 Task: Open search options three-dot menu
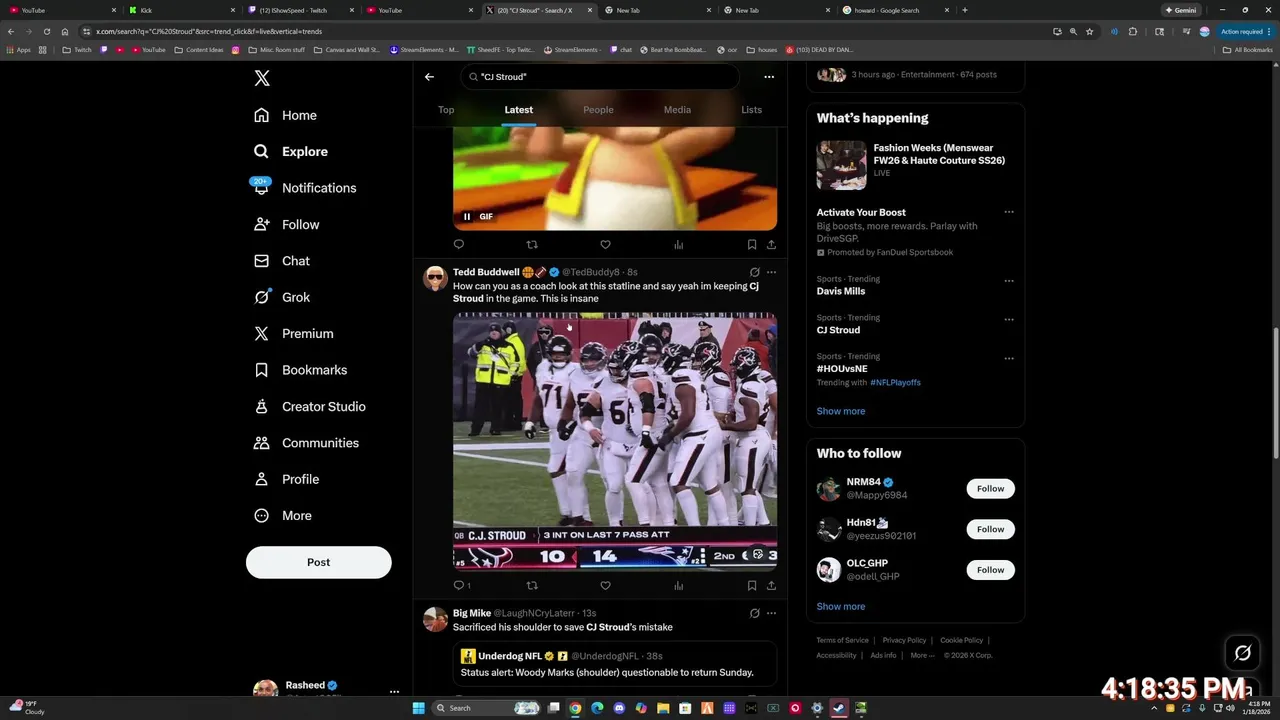769,77
